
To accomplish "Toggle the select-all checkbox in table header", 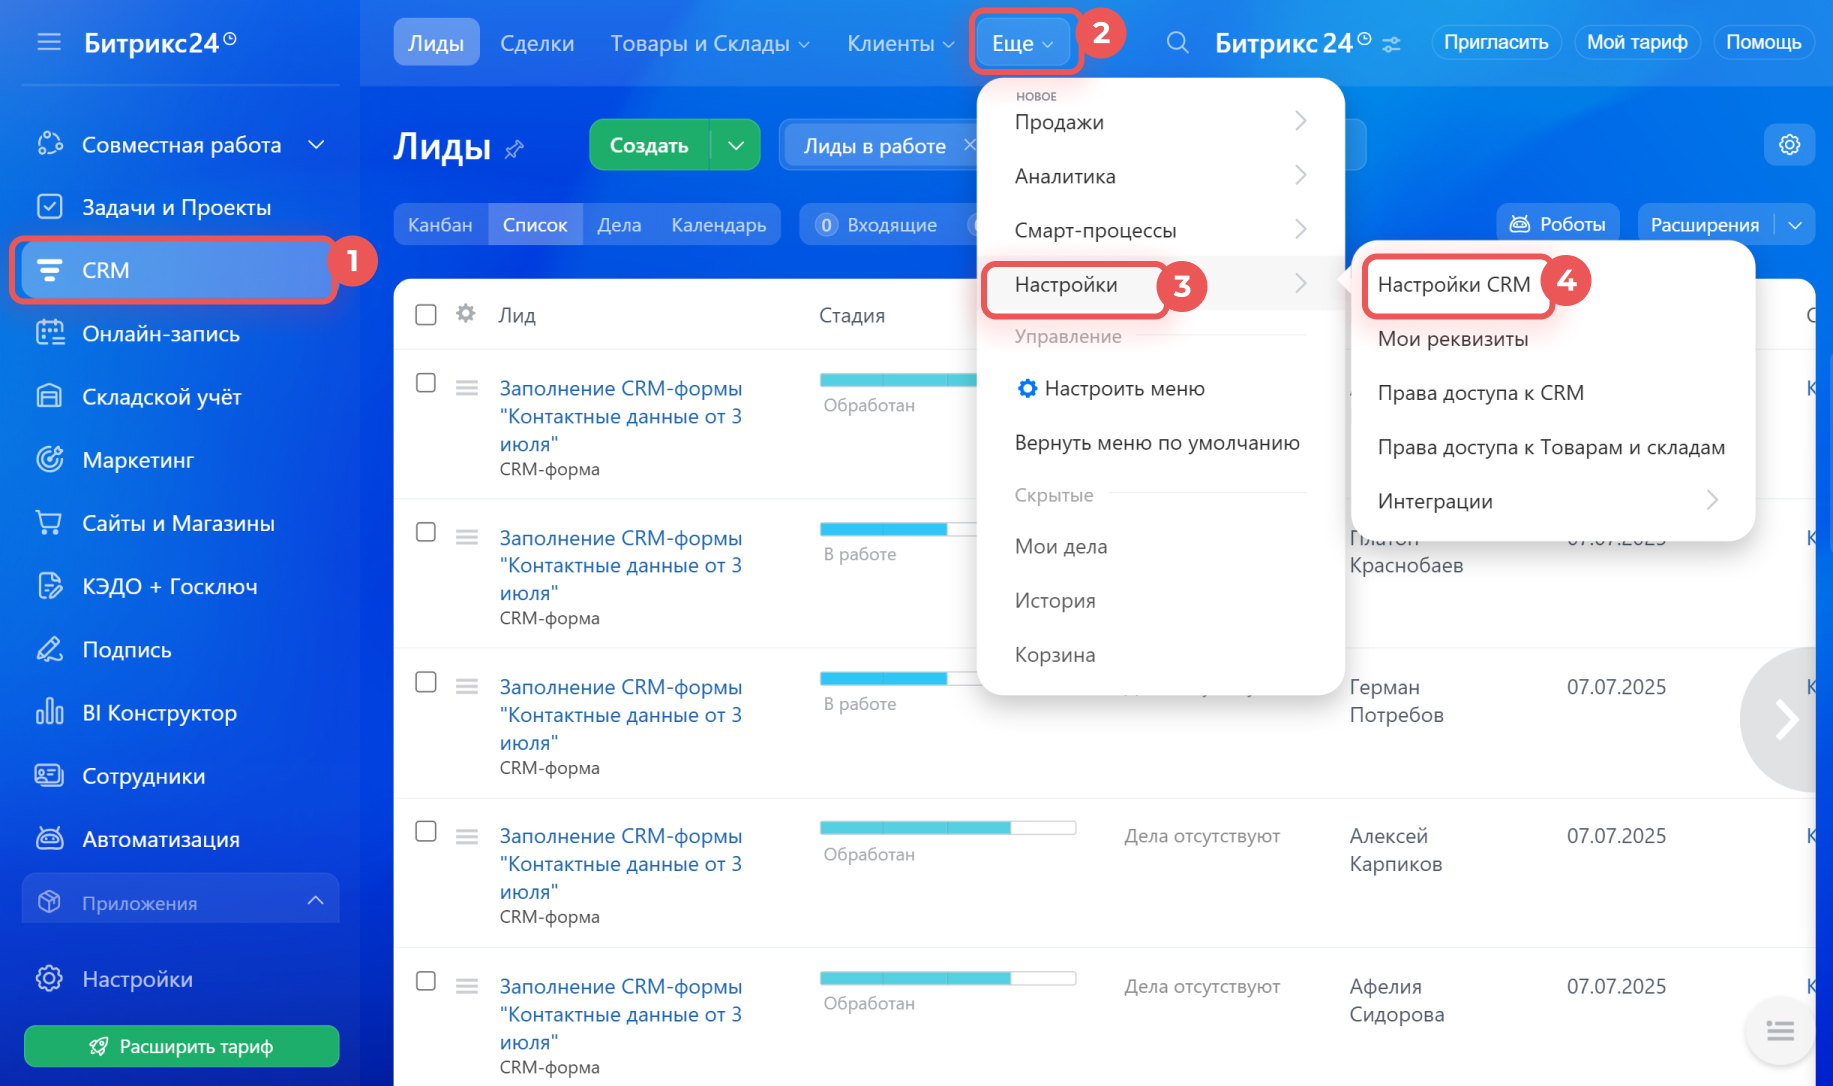I will tap(426, 314).
